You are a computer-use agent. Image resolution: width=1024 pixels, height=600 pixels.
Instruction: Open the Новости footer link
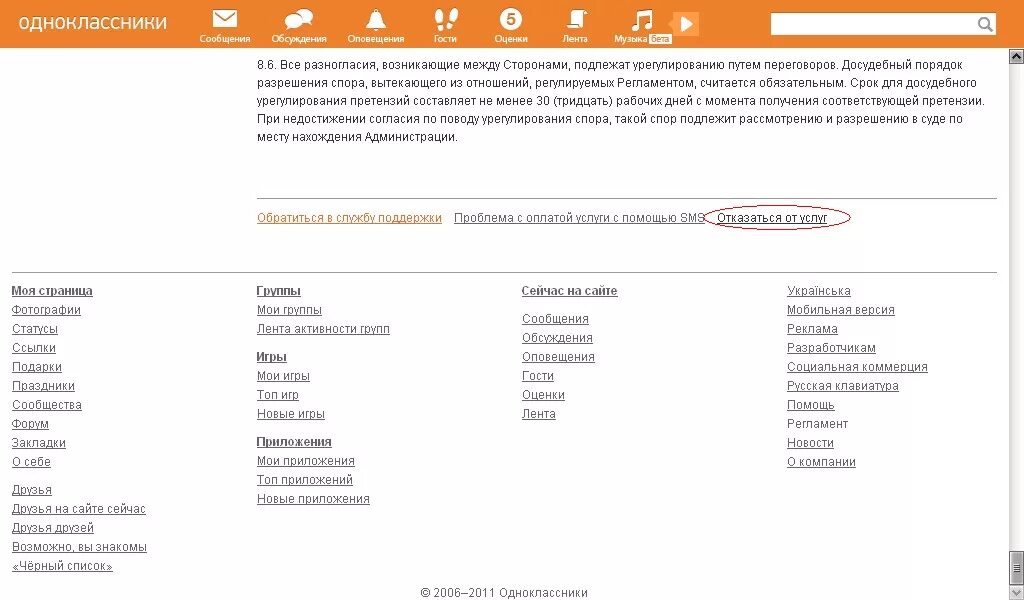click(810, 442)
